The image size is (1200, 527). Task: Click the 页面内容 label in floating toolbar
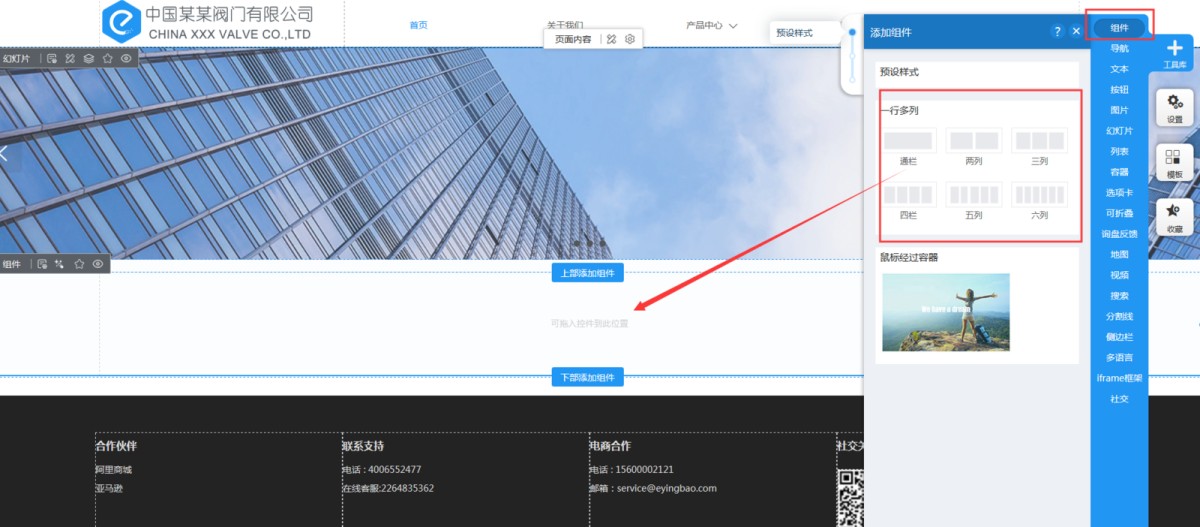tap(573, 39)
